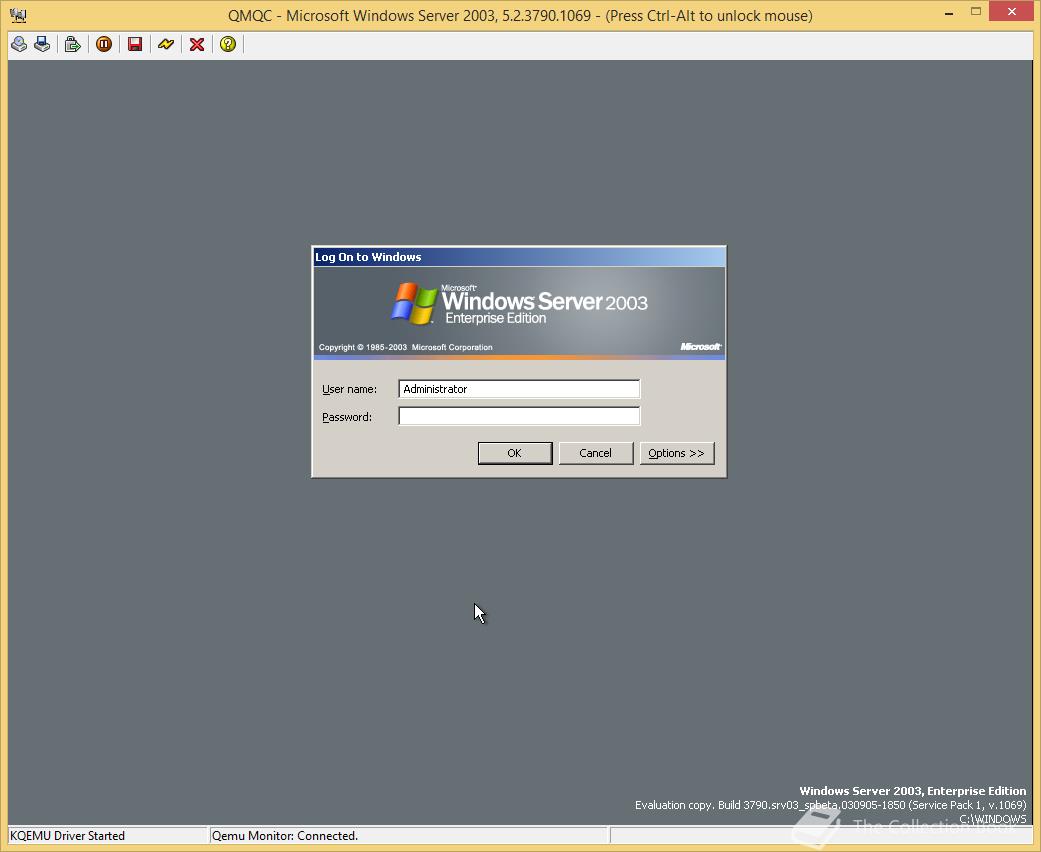Screen dimensions: 1041x852
Task: Open help with the question mark icon
Action: tap(228, 44)
